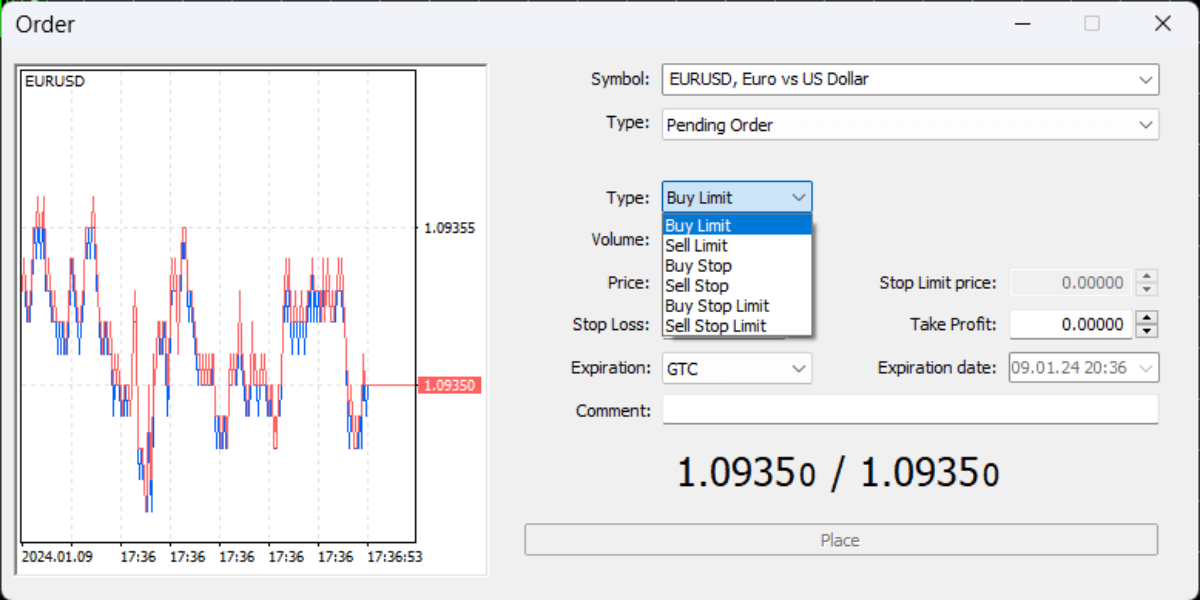Increment Take Profit with the up arrow
Screen dimensions: 1200x600
pos(1146,318)
